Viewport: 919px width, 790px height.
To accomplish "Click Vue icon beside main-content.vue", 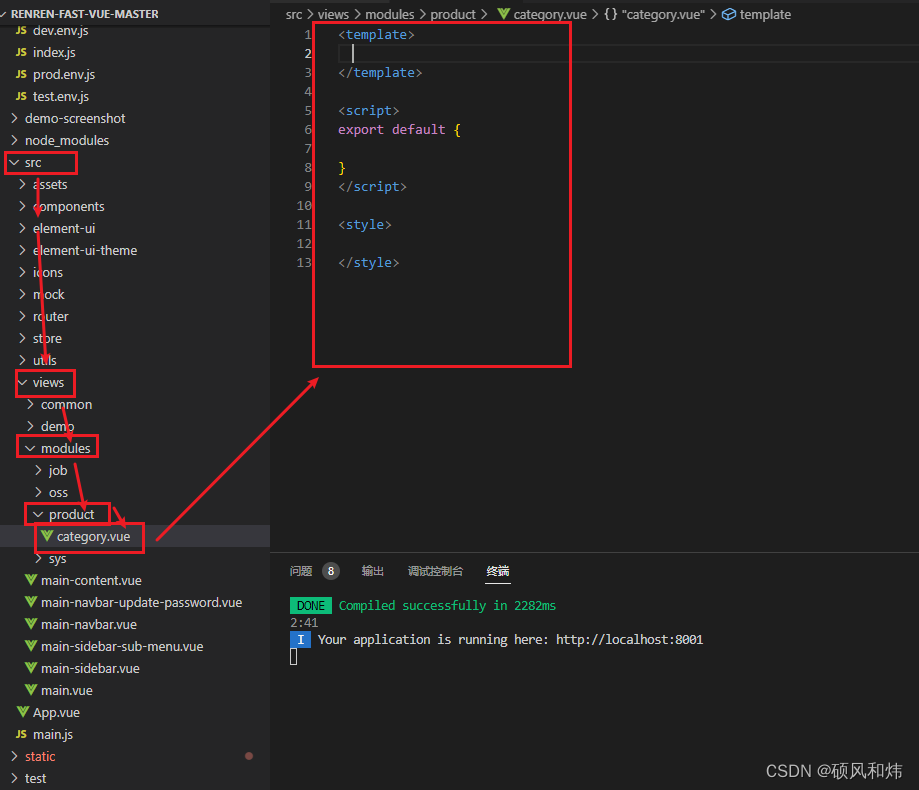I will point(31,580).
